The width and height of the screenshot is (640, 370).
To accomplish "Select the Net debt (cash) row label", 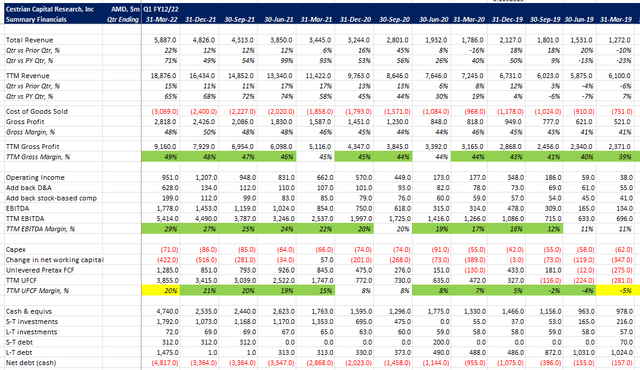I will tap(31, 363).
